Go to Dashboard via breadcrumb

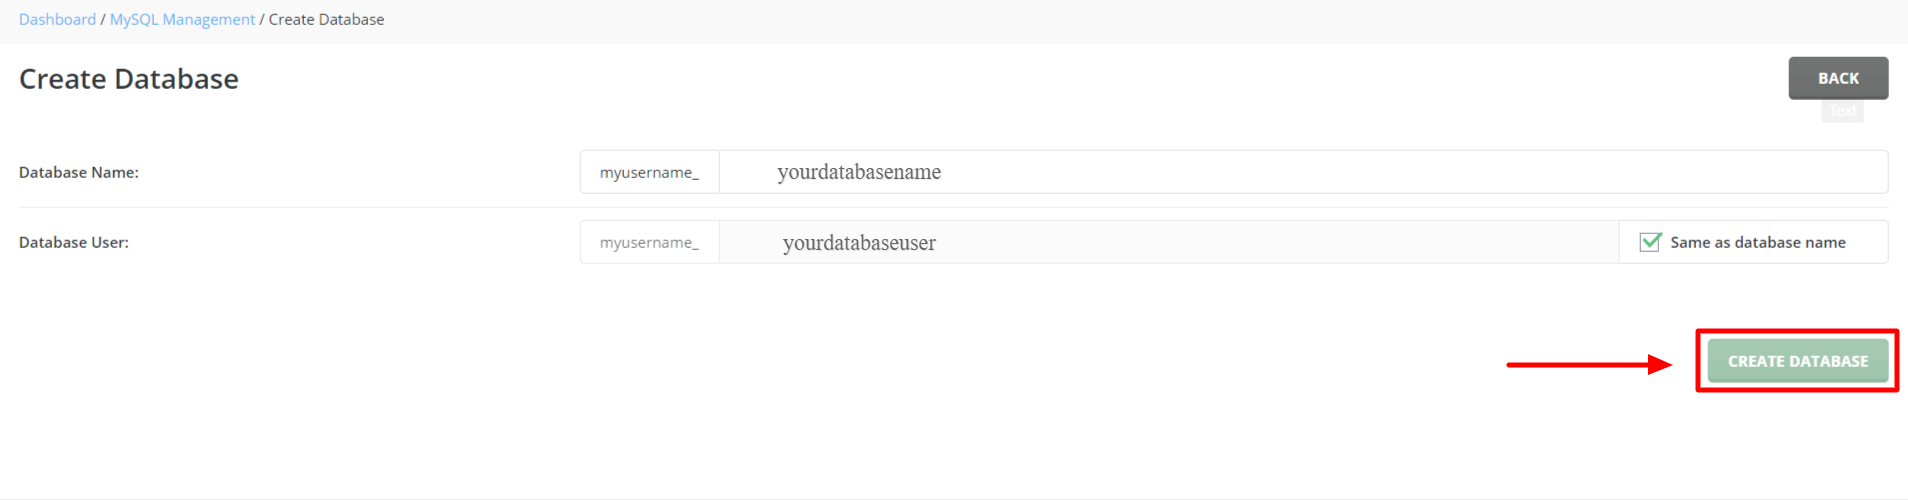pyautogui.click(x=57, y=19)
